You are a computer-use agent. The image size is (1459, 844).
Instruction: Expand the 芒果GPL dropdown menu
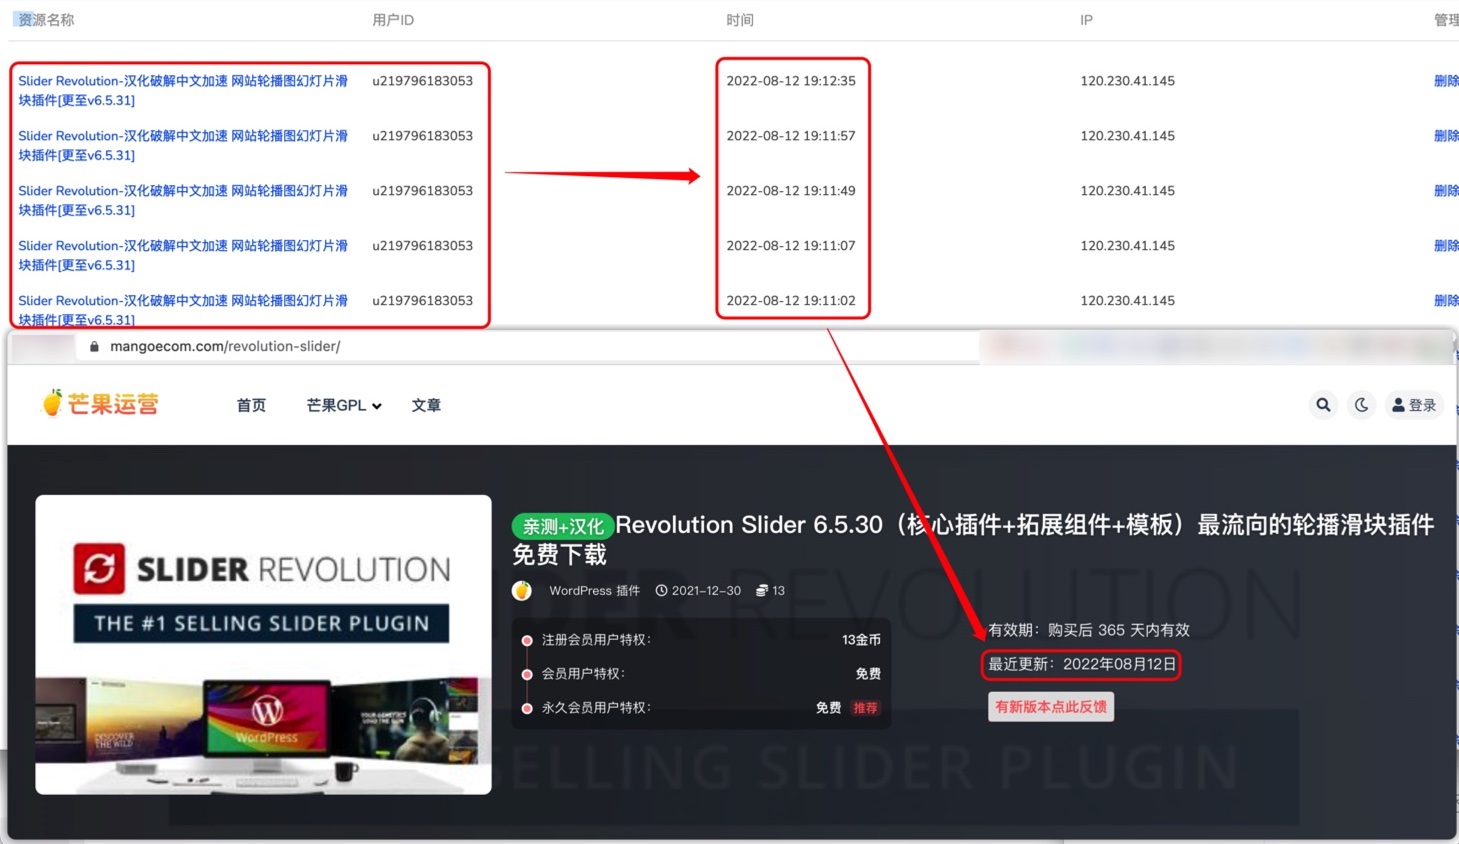click(x=344, y=405)
